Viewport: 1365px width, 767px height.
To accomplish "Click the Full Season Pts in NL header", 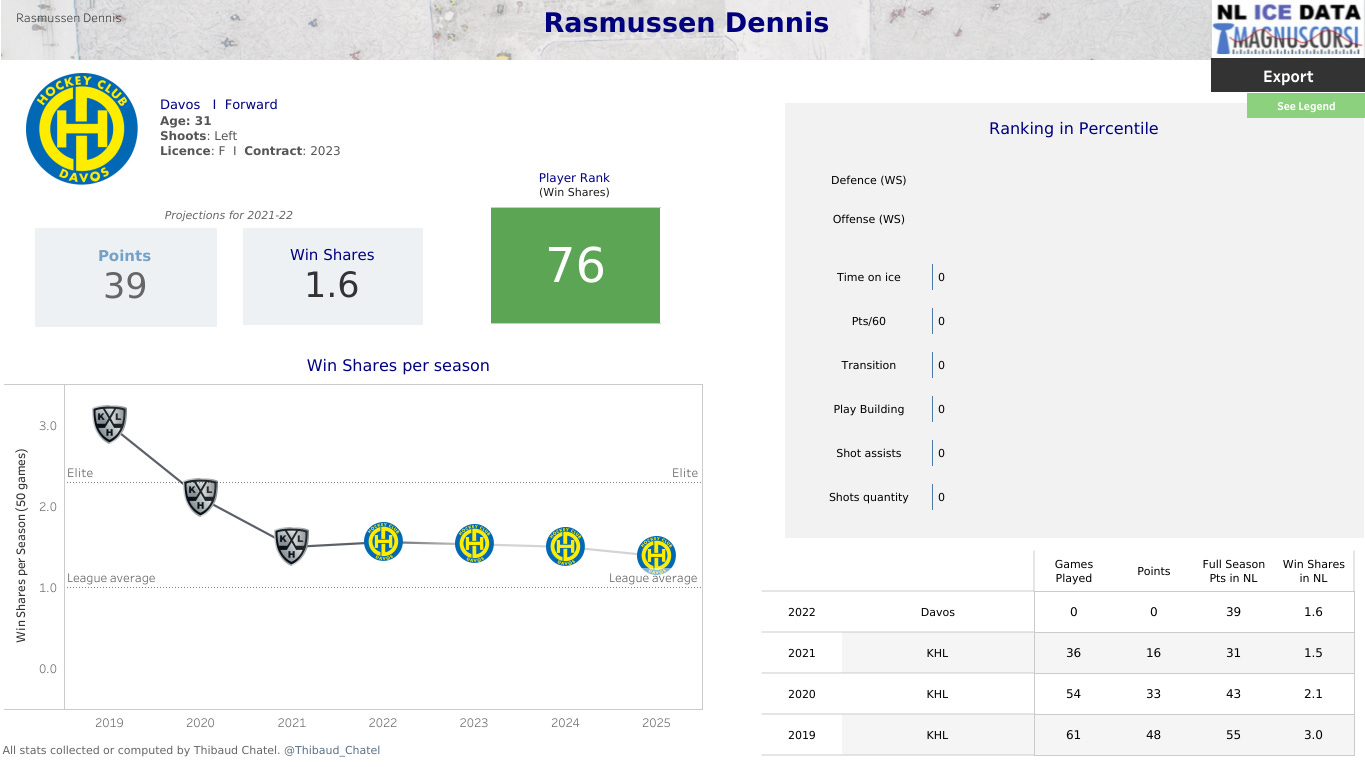I will click(x=1234, y=571).
